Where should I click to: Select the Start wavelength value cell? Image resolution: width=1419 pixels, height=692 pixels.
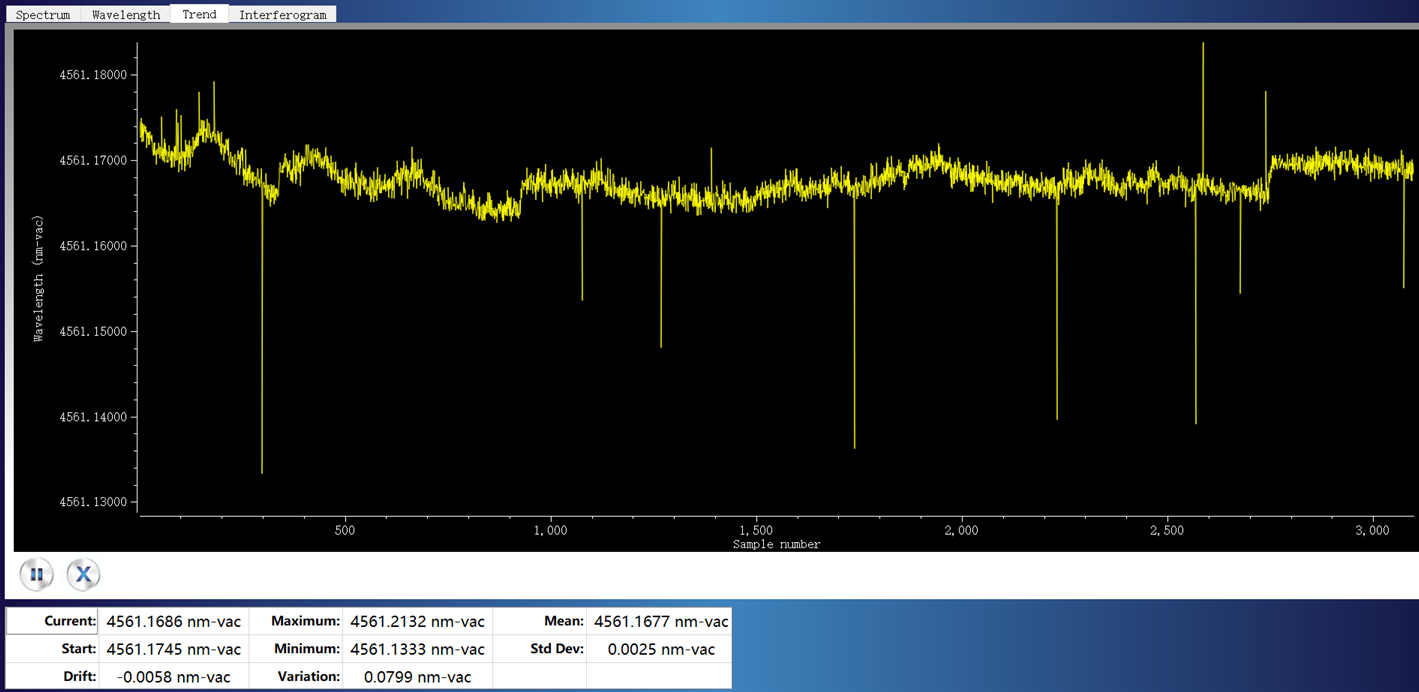coord(174,649)
